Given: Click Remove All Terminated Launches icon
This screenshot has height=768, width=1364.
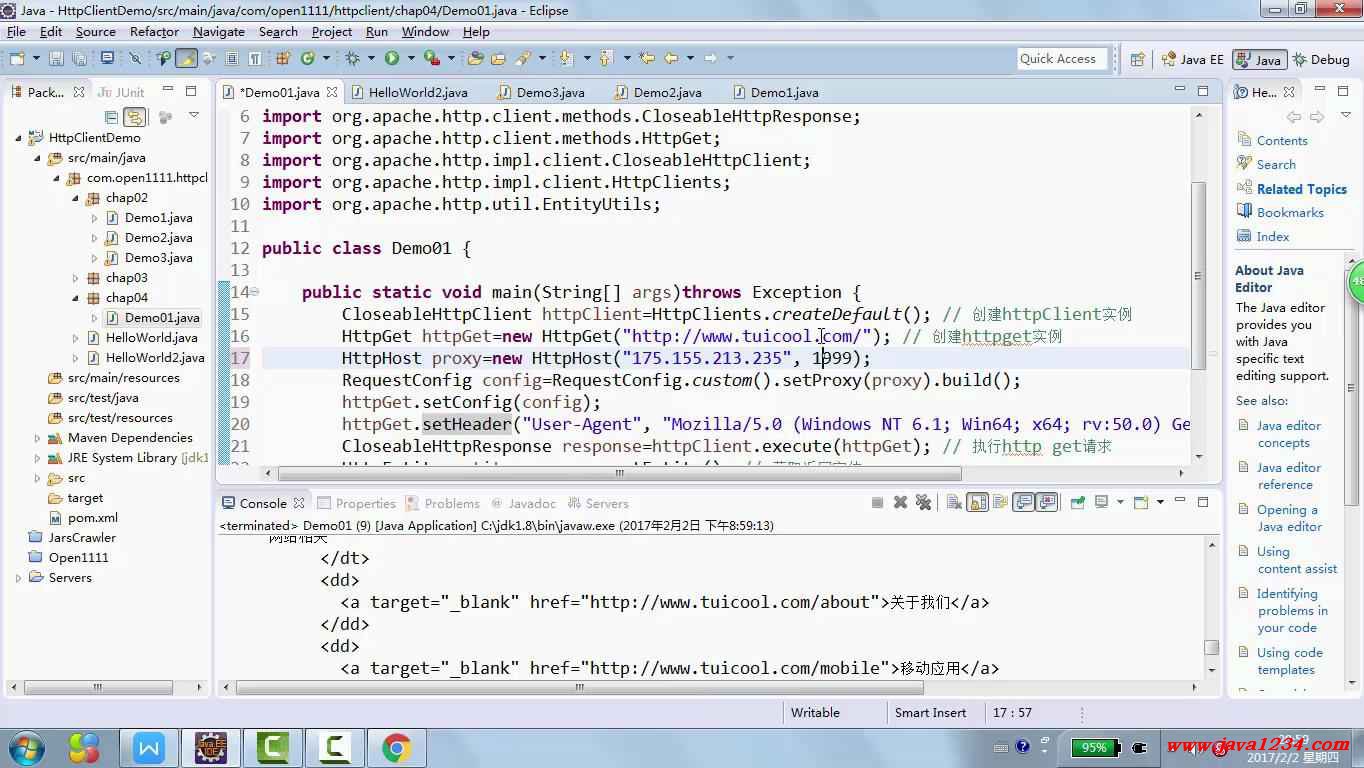Looking at the screenshot, I should pos(923,502).
